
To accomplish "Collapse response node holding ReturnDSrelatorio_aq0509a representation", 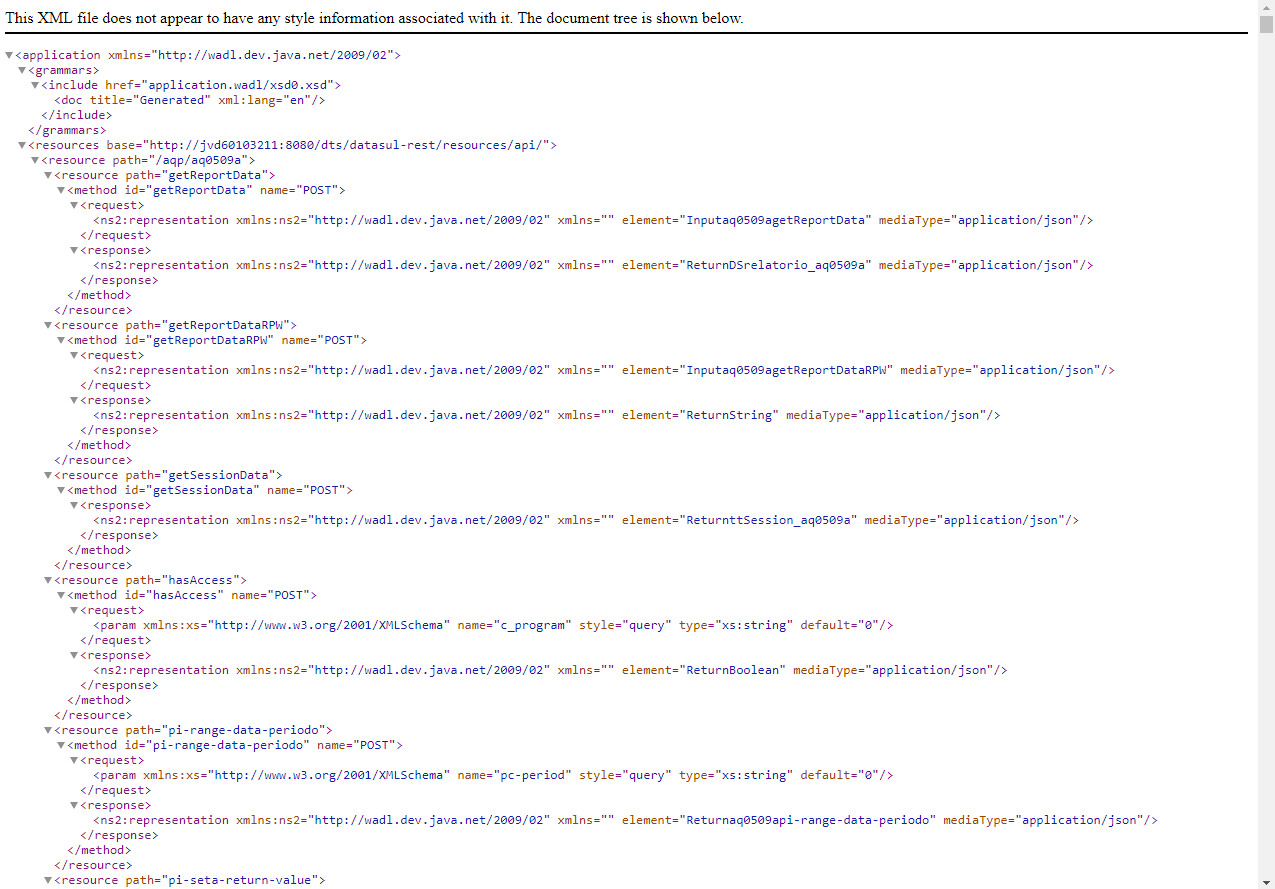I will 74,251.
